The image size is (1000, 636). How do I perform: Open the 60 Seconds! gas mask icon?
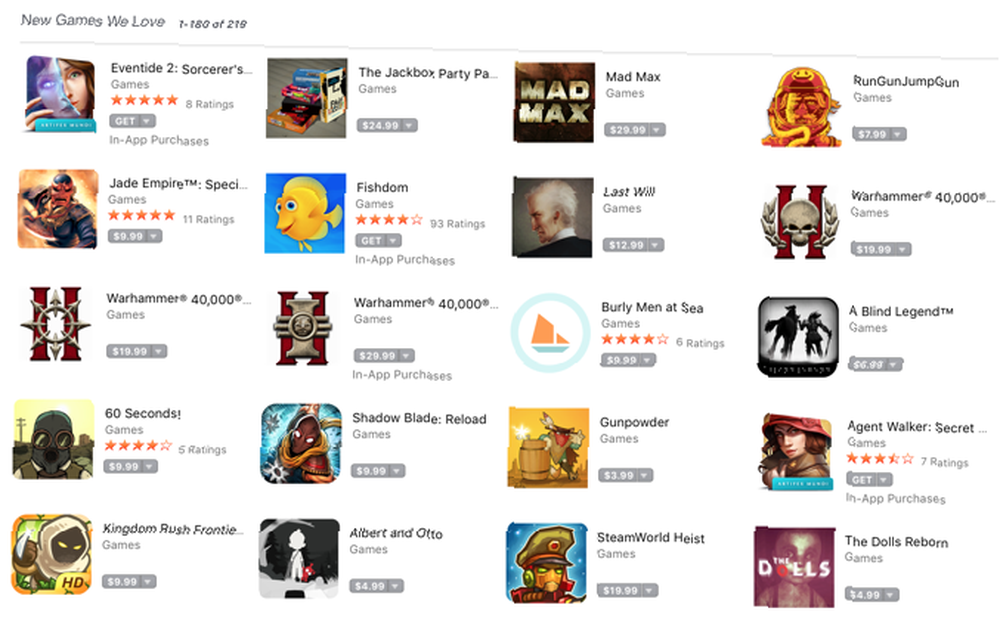click(54, 439)
